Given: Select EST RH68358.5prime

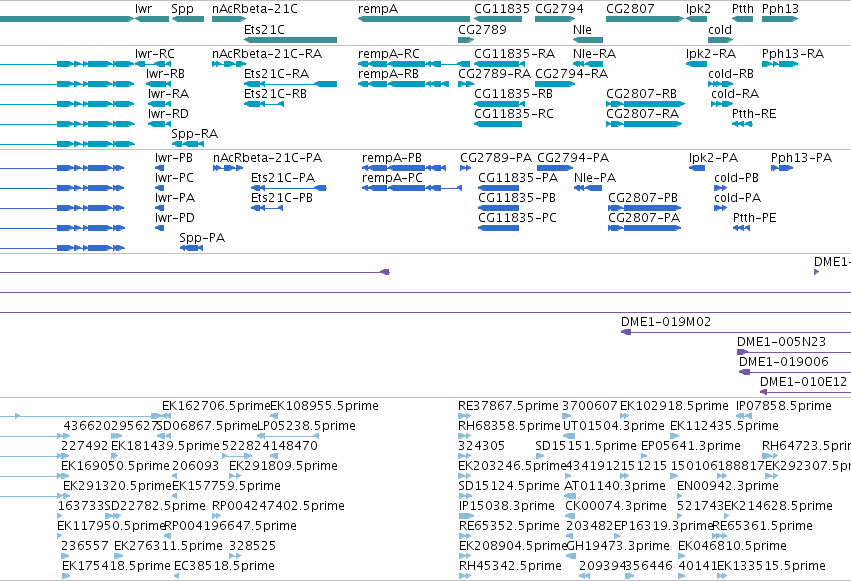Looking at the screenshot, I should point(509,426).
